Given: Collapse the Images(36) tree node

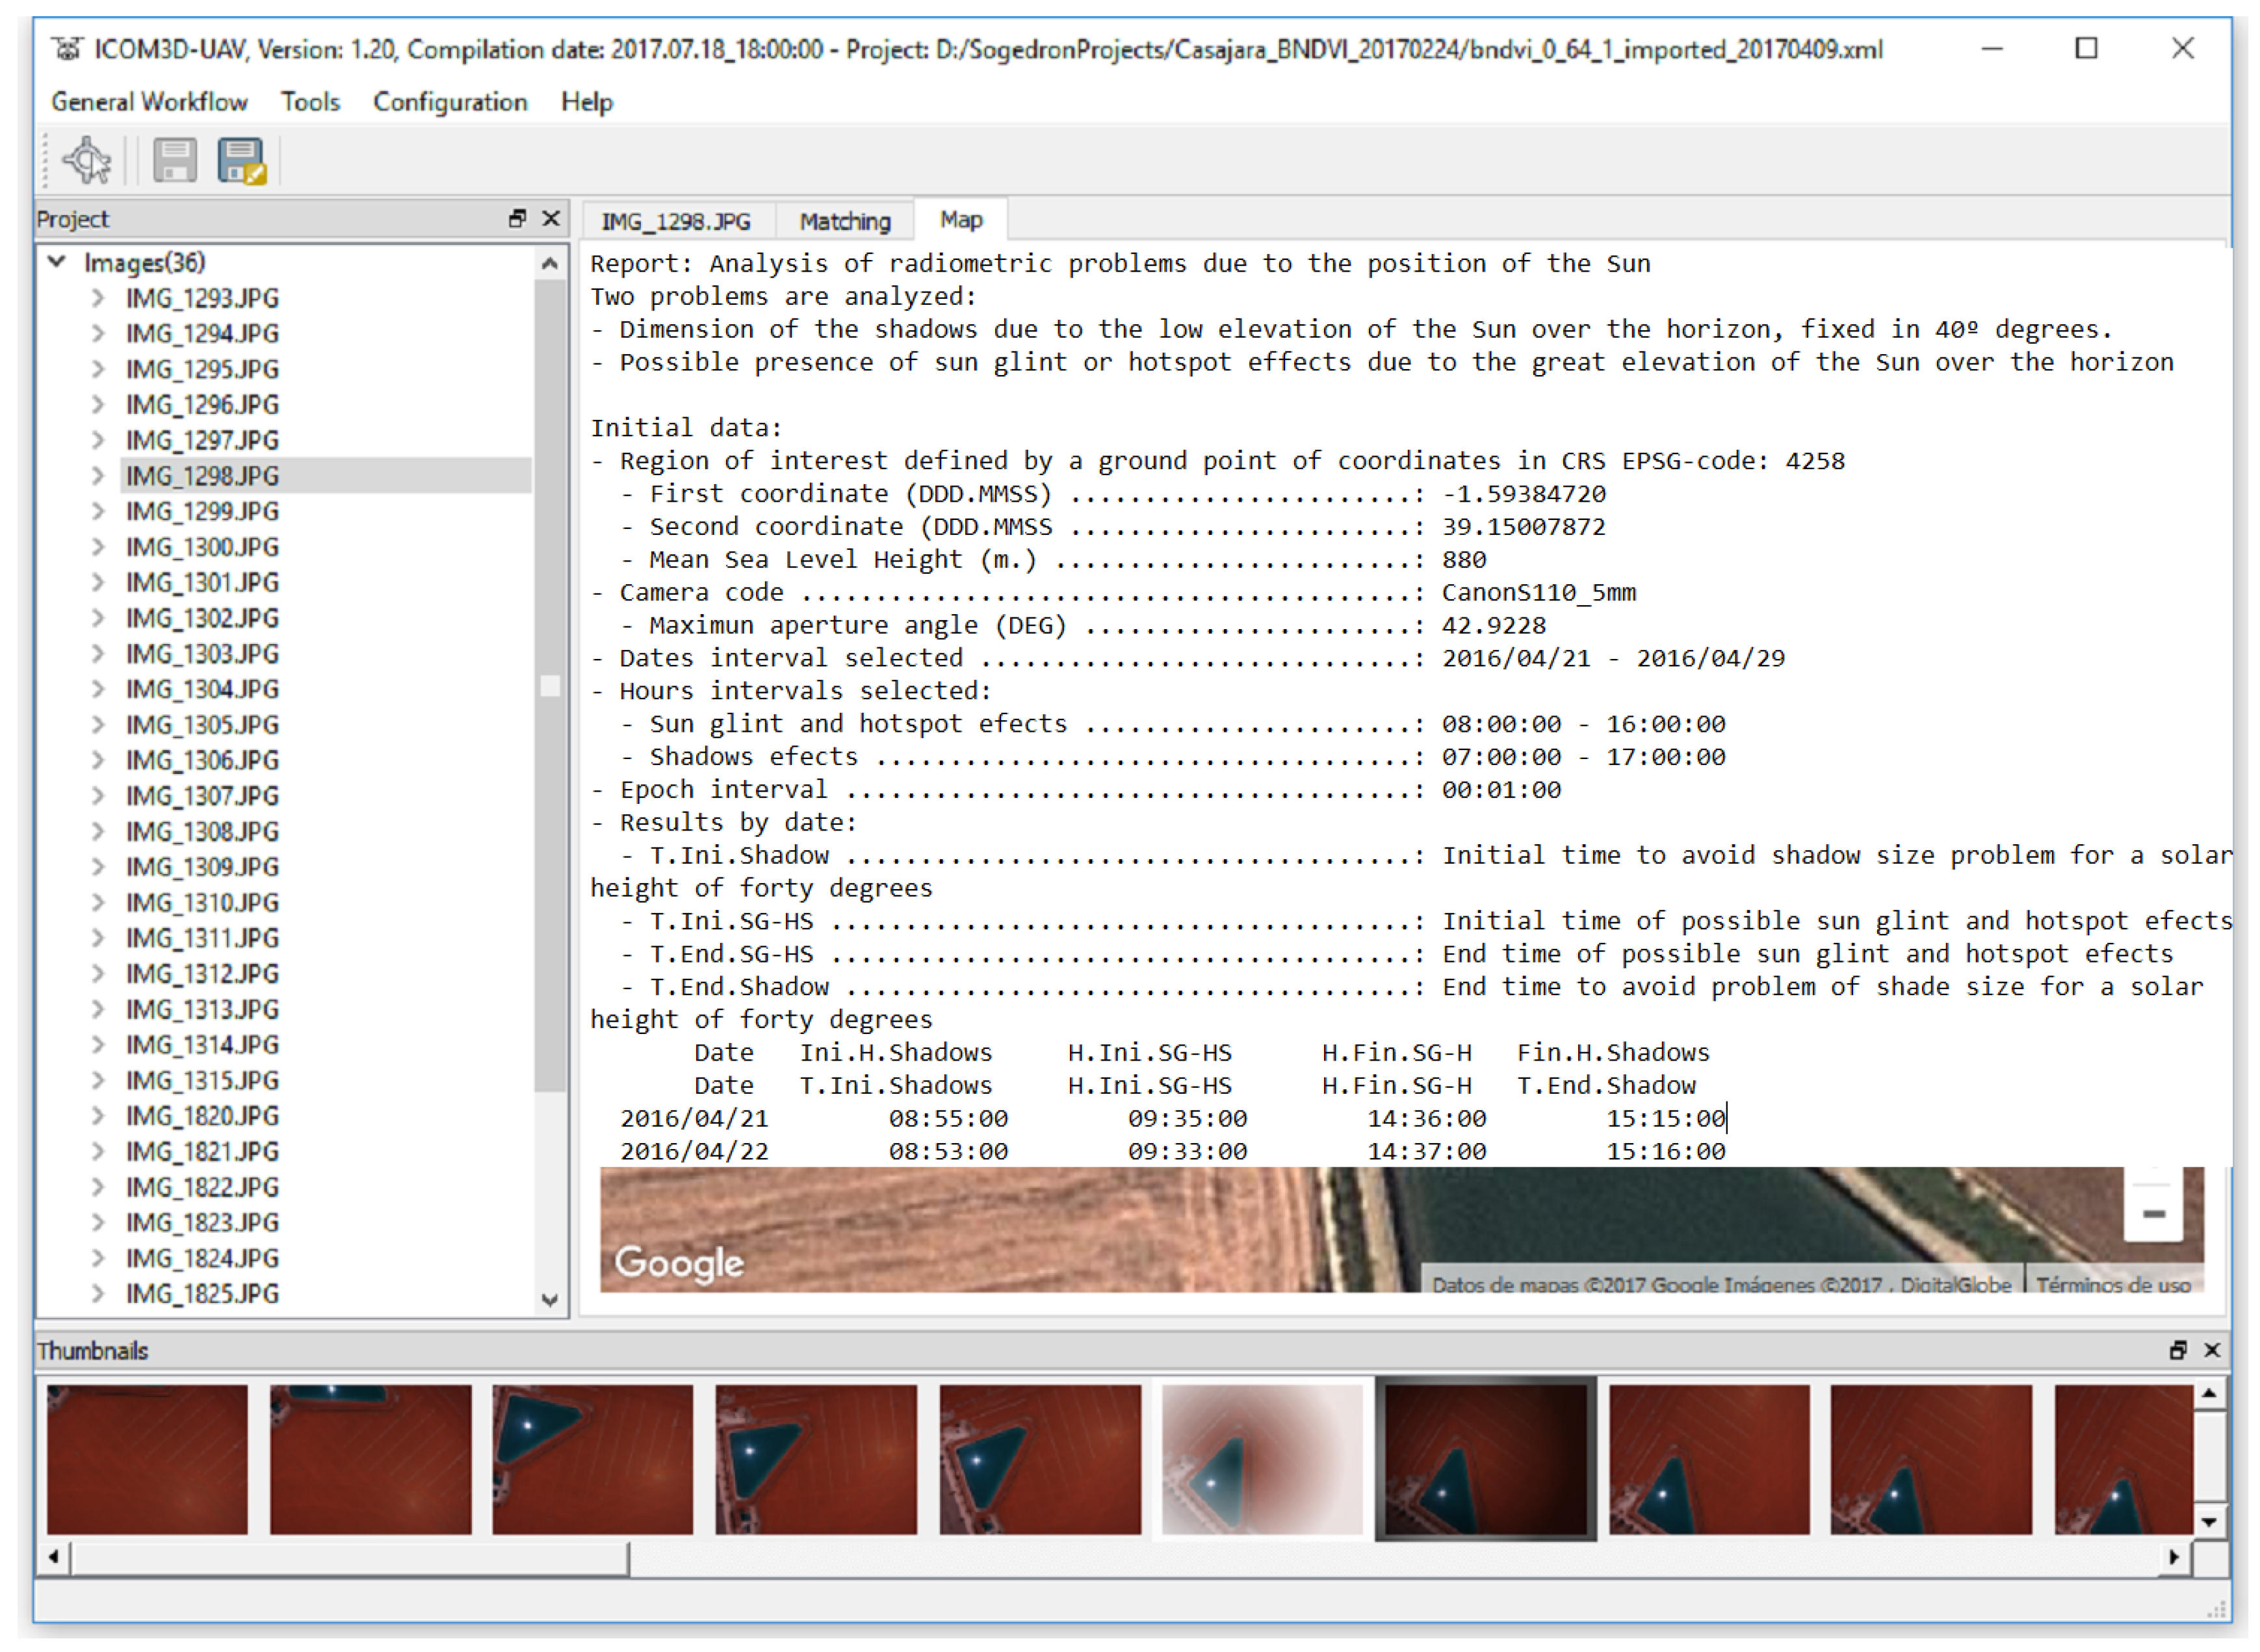Looking at the screenshot, I should [57, 262].
